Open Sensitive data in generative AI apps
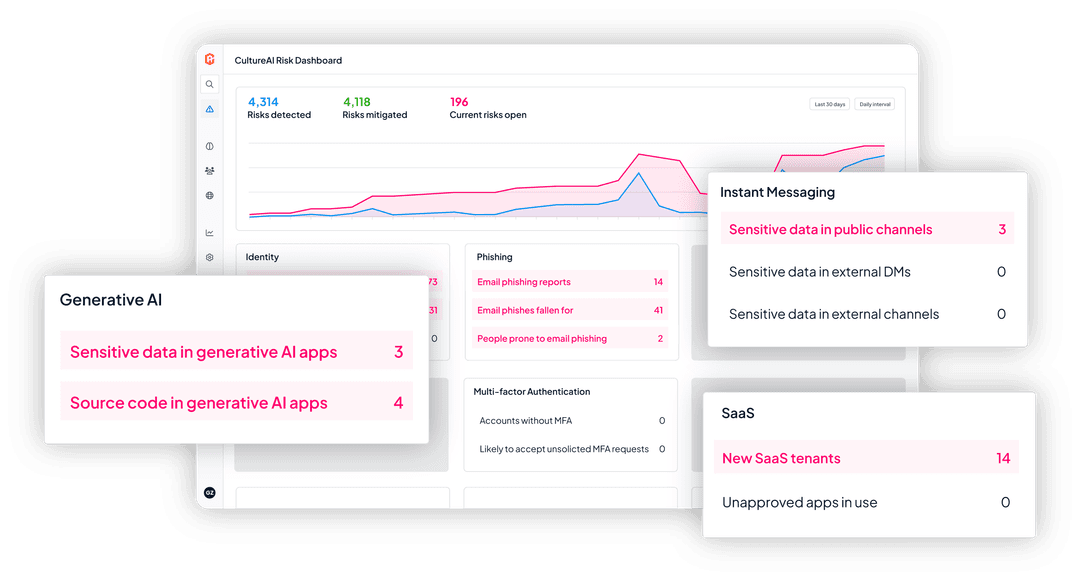The image size is (1080, 582). pyautogui.click(x=236, y=351)
